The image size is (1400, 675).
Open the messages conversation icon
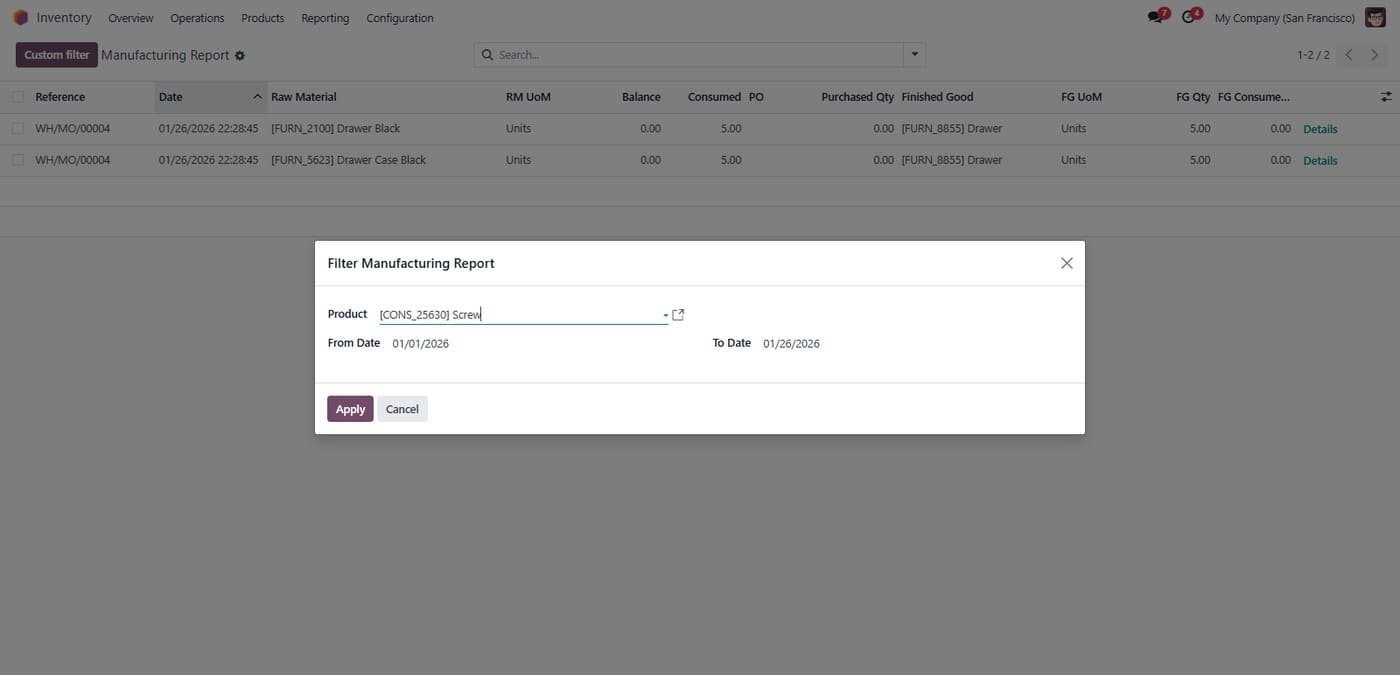pos(1157,17)
